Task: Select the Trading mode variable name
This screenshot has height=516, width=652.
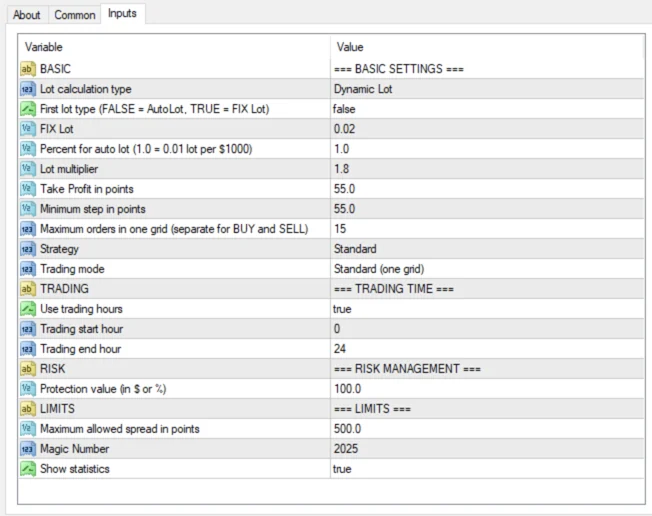Action: point(72,269)
